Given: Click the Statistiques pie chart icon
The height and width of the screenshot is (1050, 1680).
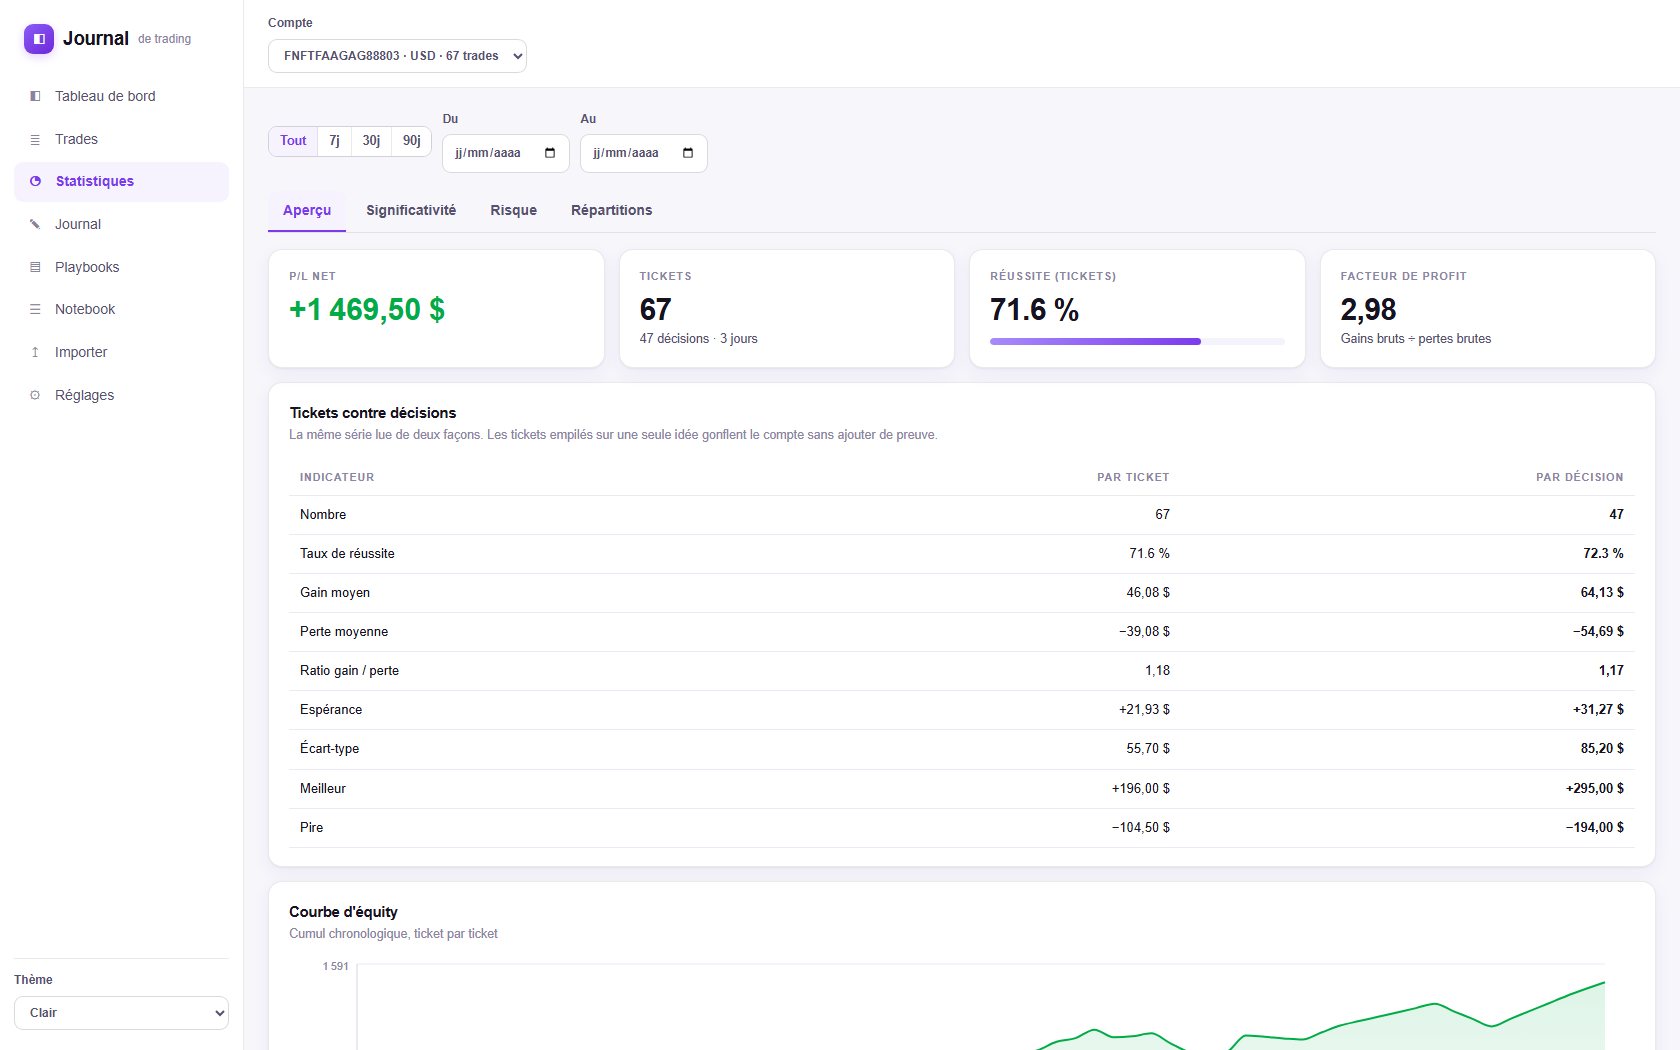Looking at the screenshot, I should pyautogui.click(x=36, y=181).
